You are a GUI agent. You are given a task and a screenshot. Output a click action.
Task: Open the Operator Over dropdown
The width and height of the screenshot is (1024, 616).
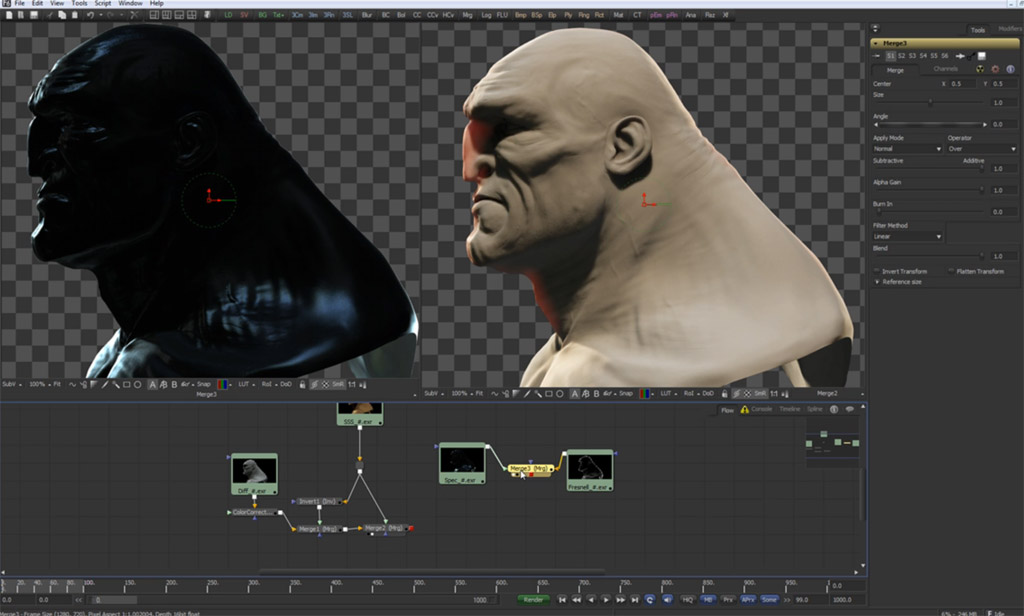click(982, 149)
